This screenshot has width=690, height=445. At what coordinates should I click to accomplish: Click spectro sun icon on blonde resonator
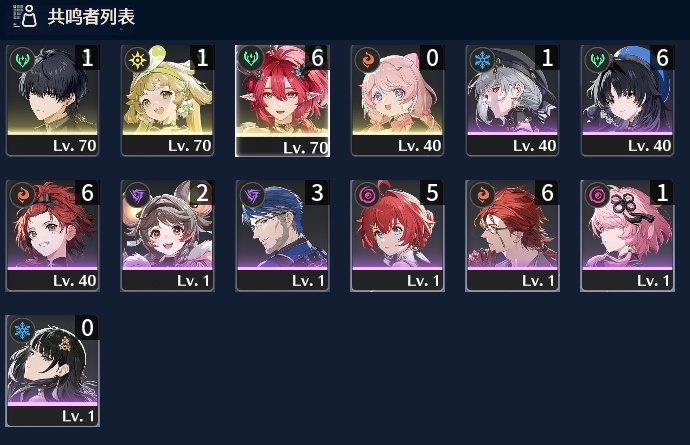137,59
